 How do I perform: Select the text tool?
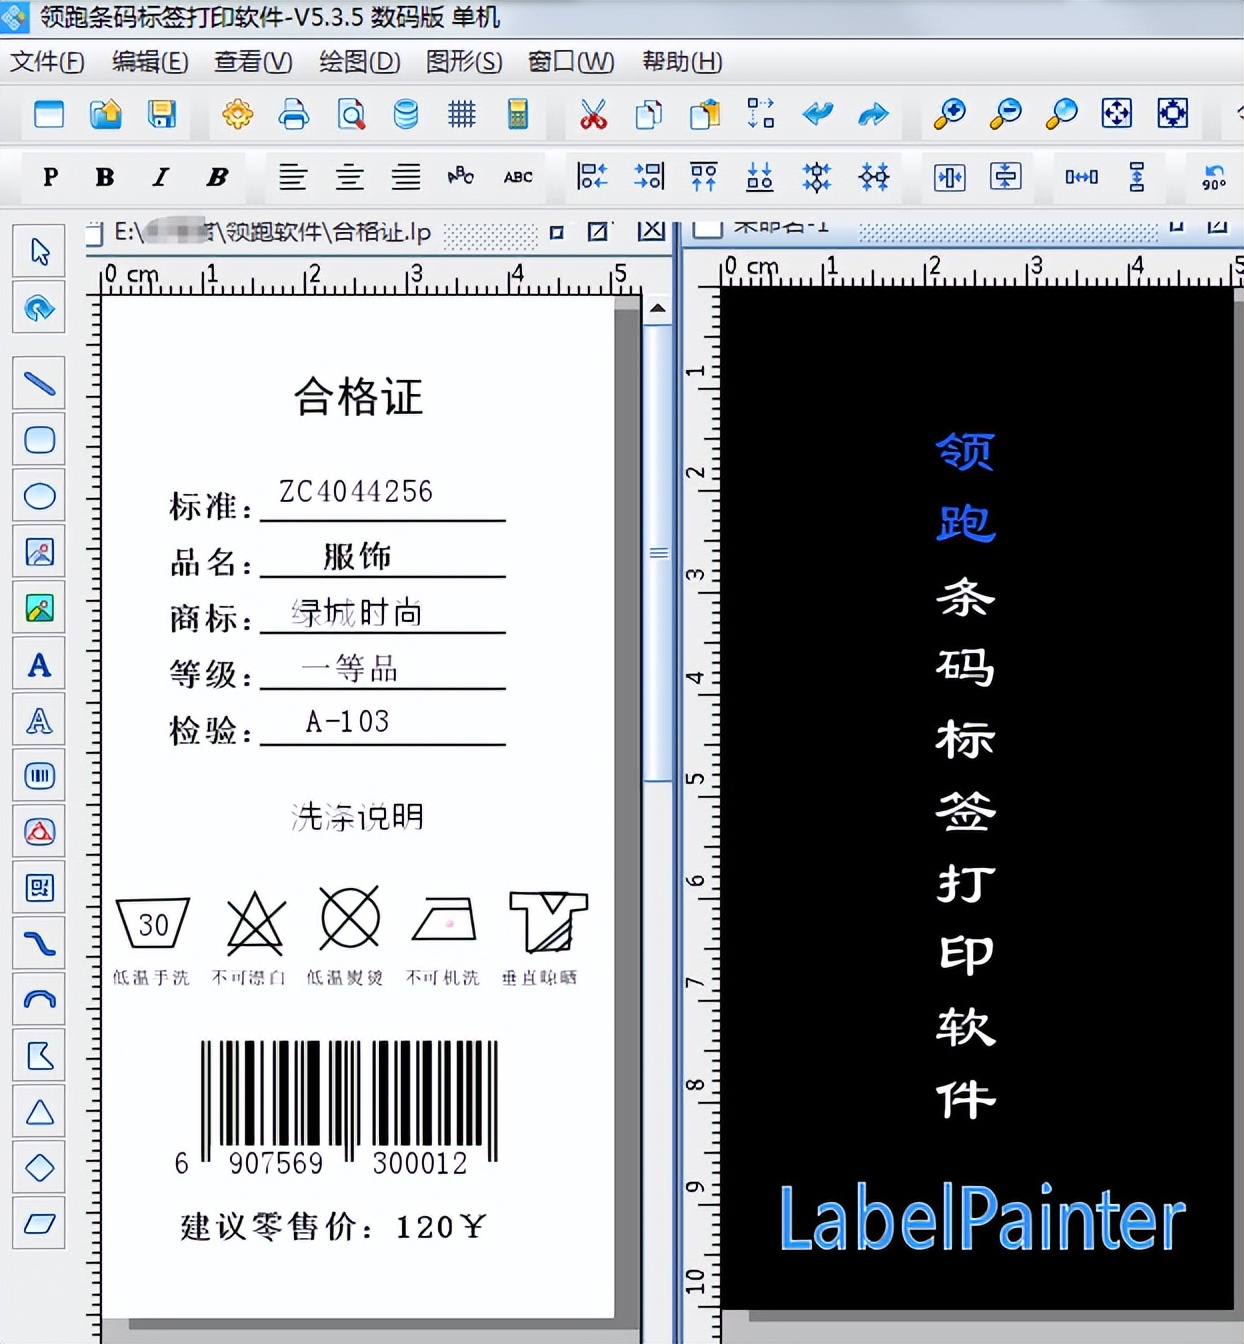click(x=38, y=663)
